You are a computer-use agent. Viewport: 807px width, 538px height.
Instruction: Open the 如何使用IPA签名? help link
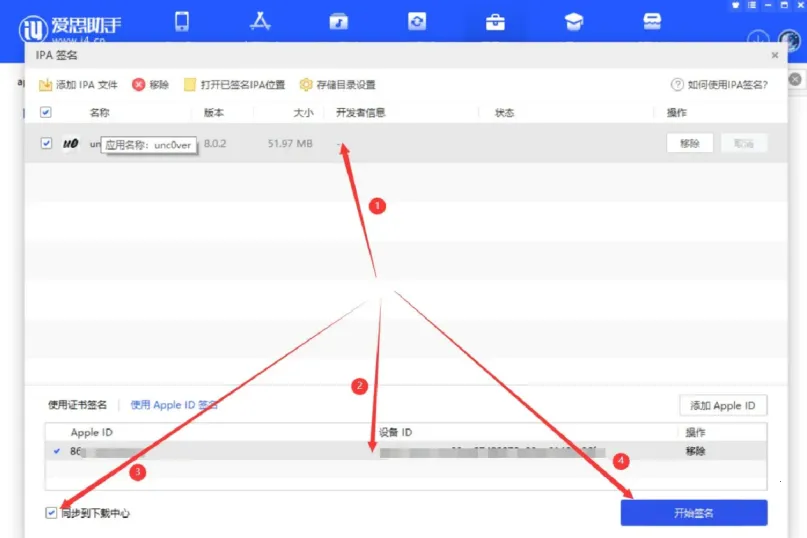[x=720, y=84]
